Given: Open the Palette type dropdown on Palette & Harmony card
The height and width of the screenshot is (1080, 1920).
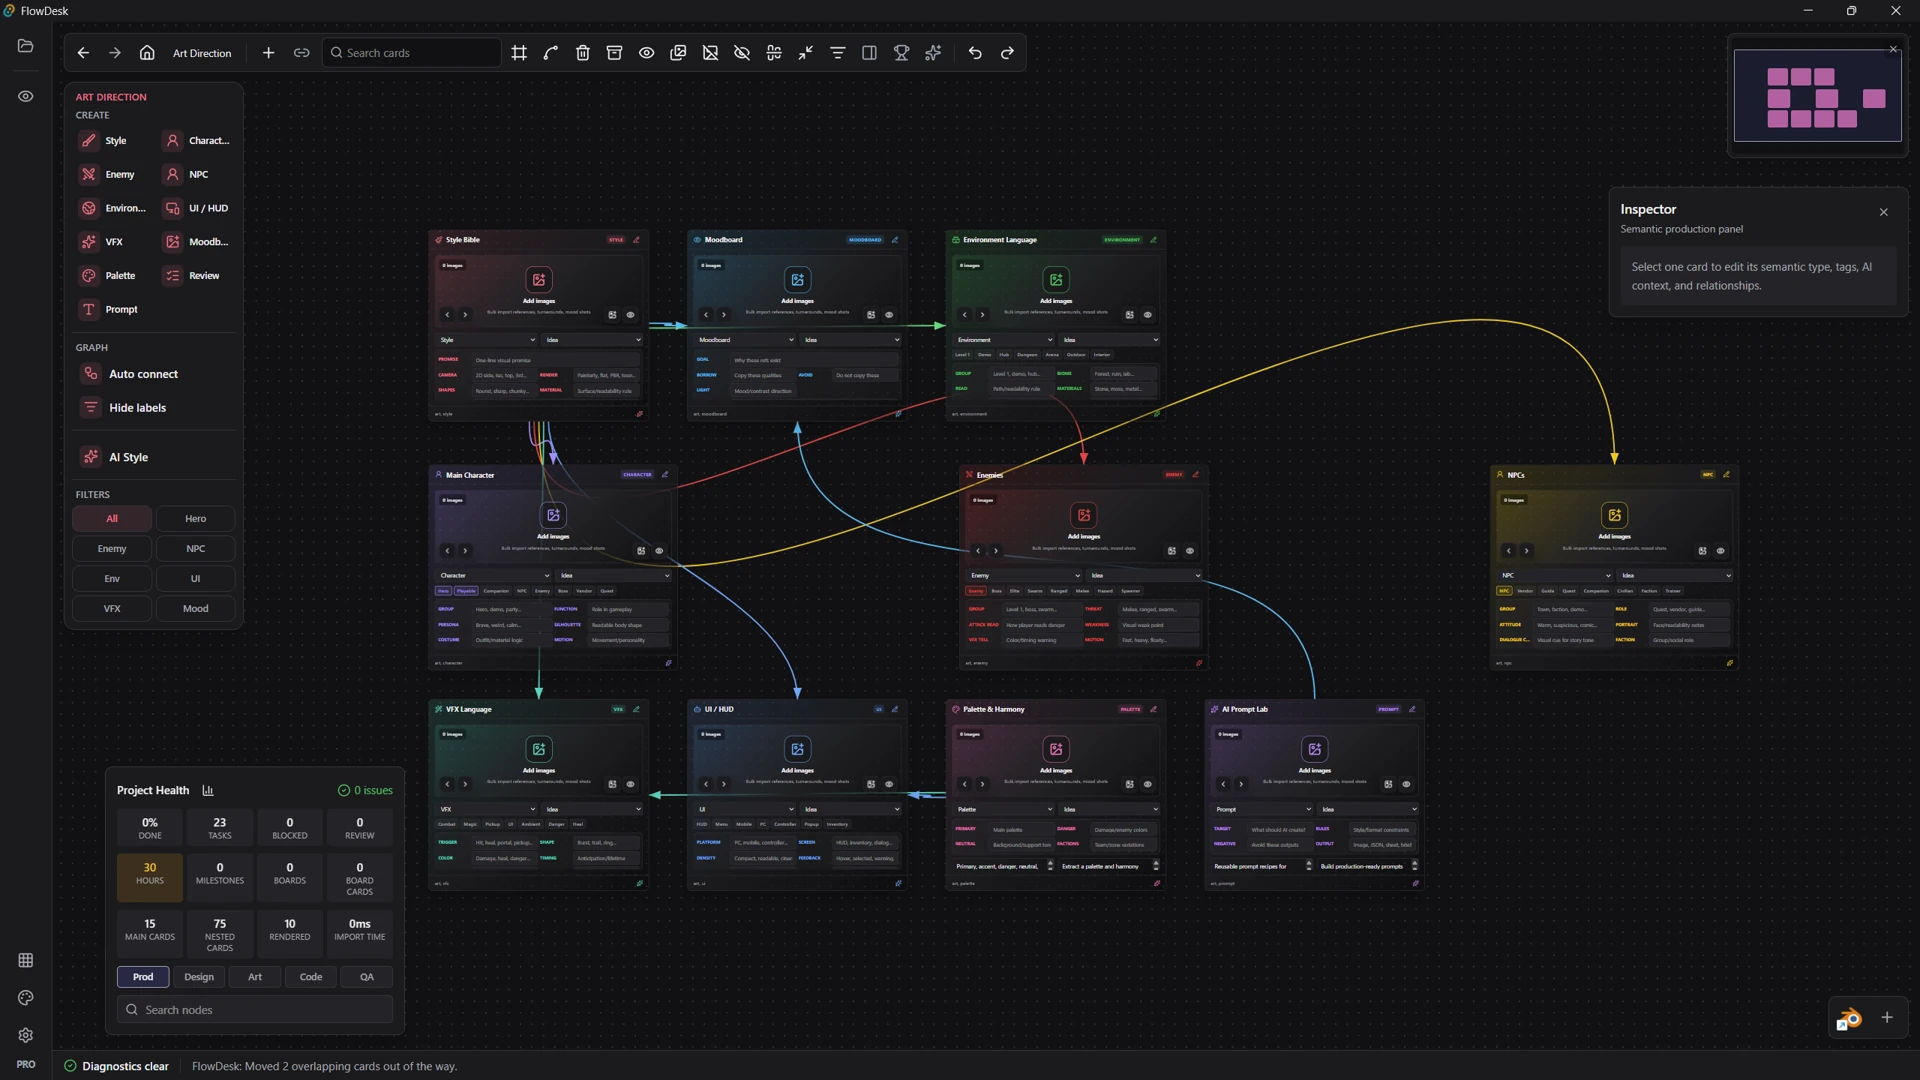Looking at the screenshot, I should [x=1005, y=810].
